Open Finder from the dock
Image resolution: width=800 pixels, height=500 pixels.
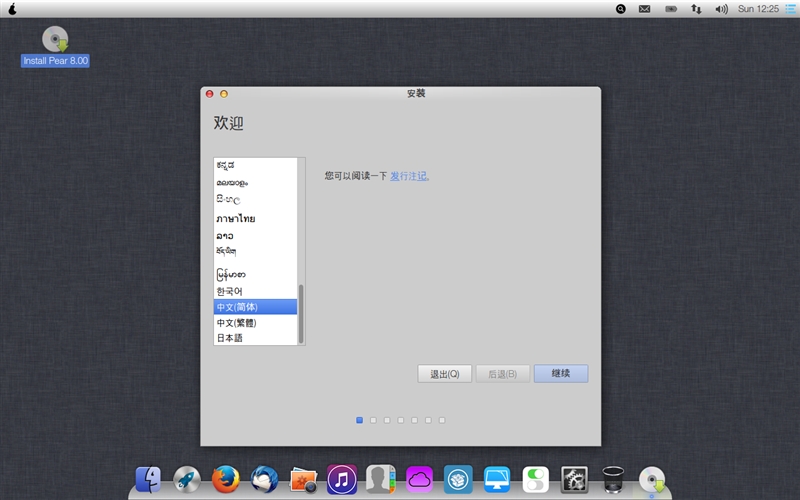148,479
